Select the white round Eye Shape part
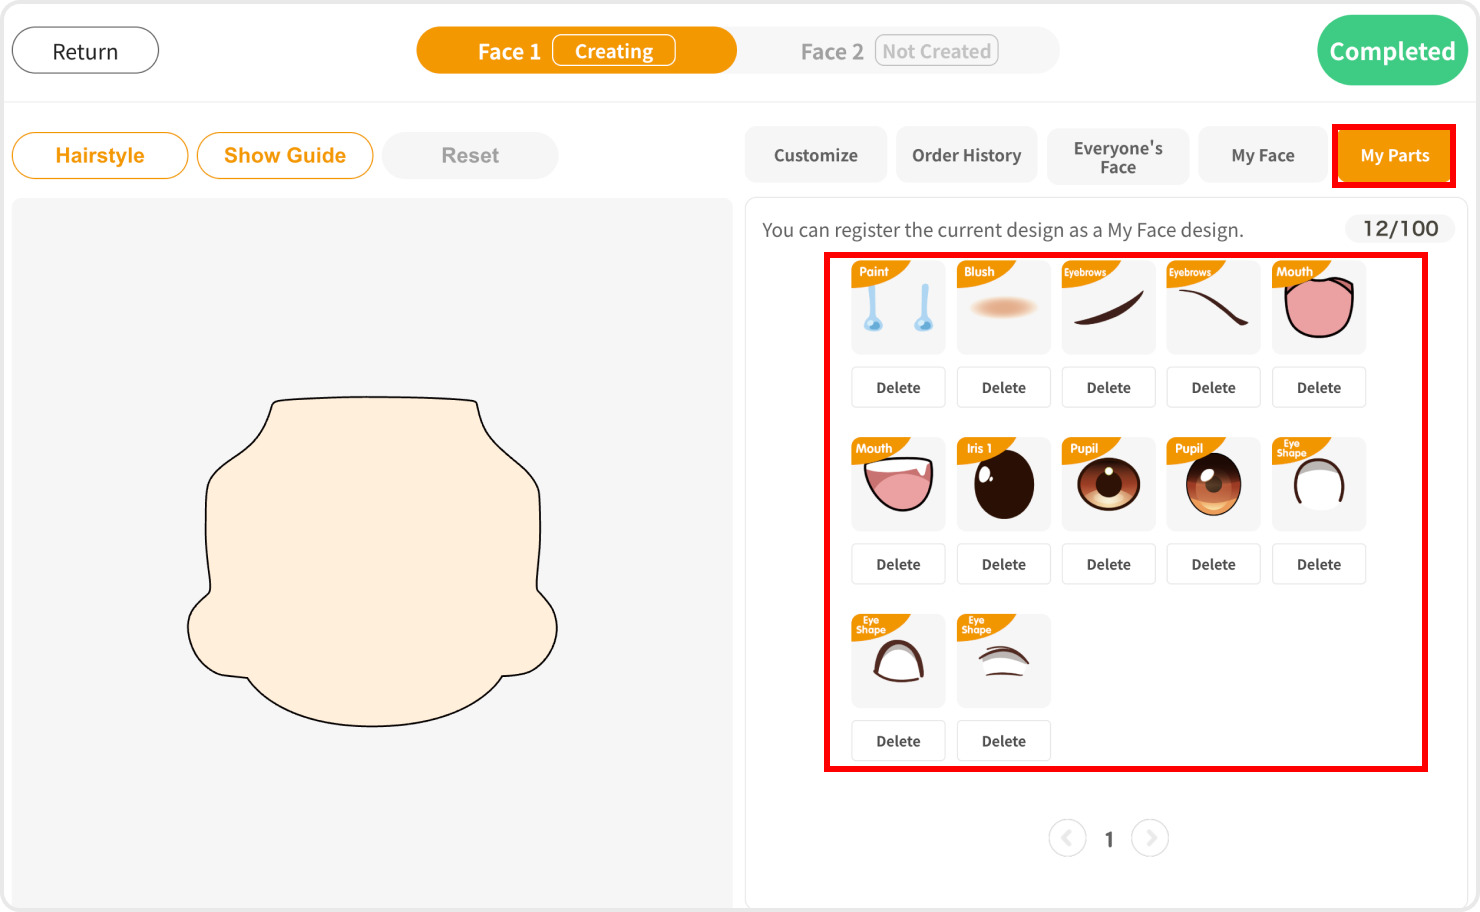 coord(1318,485)
